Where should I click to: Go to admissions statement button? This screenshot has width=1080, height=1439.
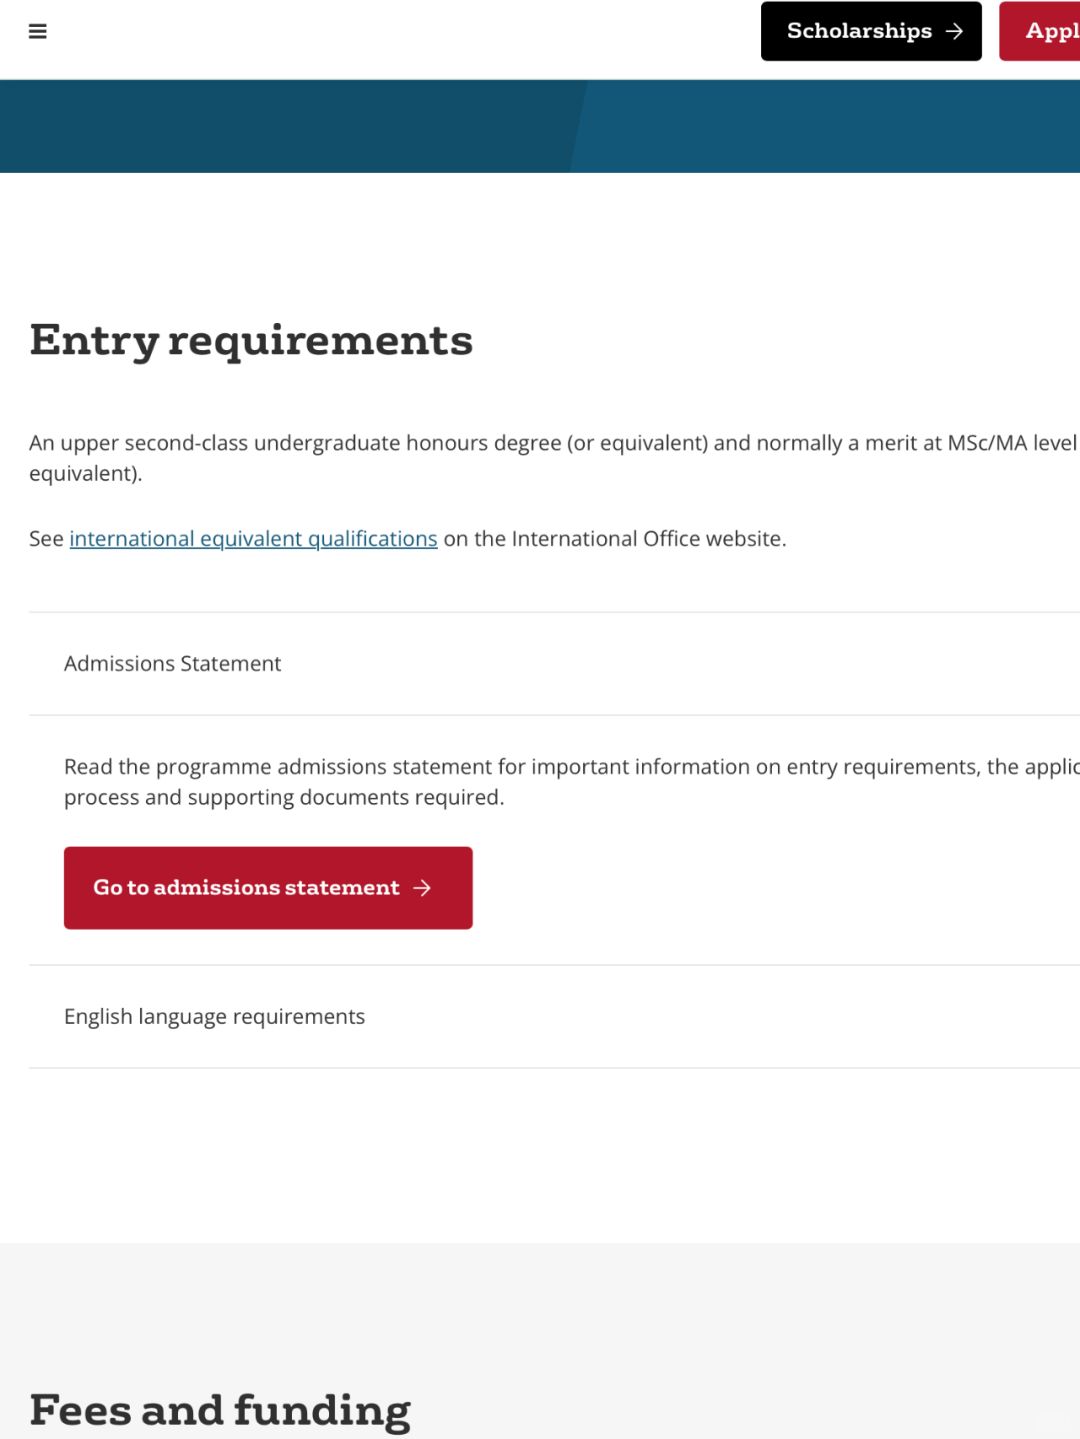(x=247, y=888)
